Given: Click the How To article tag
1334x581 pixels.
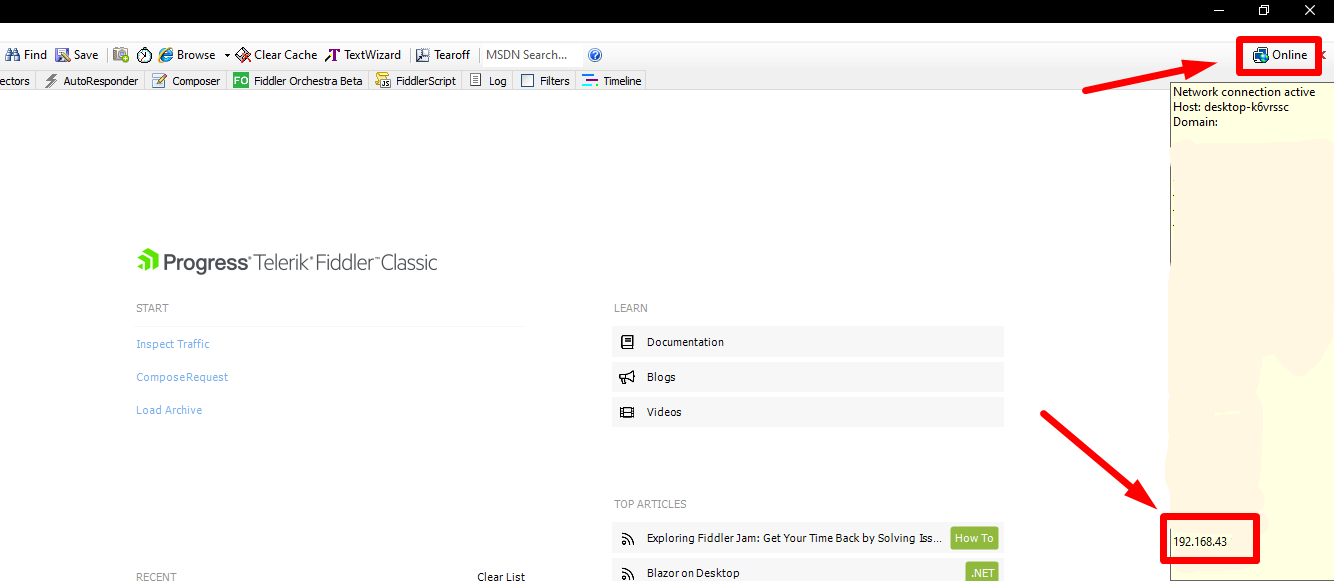Looking at the screenshot, I should [974, 538].
